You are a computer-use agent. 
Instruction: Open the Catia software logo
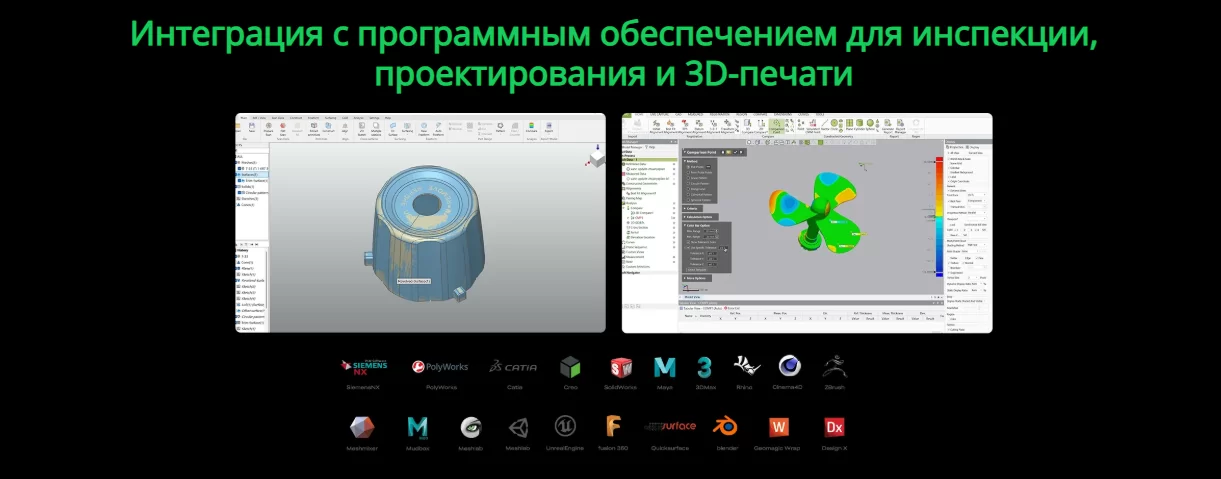514,367
